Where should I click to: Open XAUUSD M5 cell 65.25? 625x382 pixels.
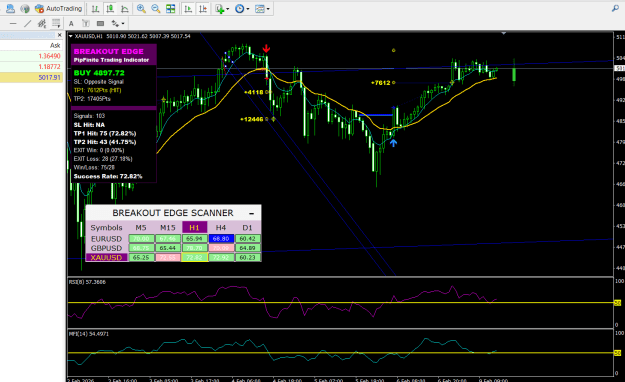click(x=141, y=258)
